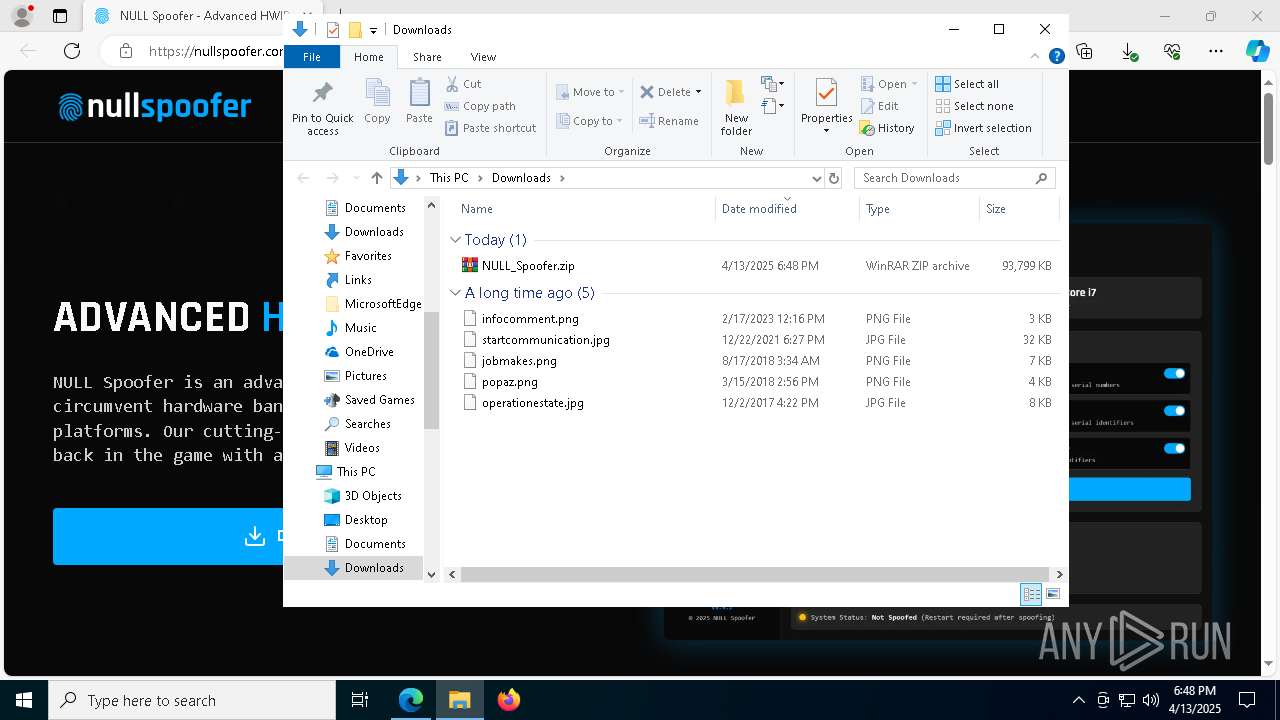The width and height of the screenshot is (1280, 720).
Task: Select 3D Objects in navigation pane
Action: pyautogui.click(x=373, y=496)
